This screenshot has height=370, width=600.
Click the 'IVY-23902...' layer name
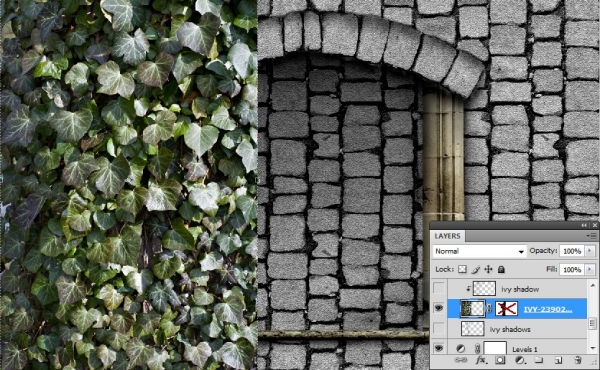tap(548, 309)
